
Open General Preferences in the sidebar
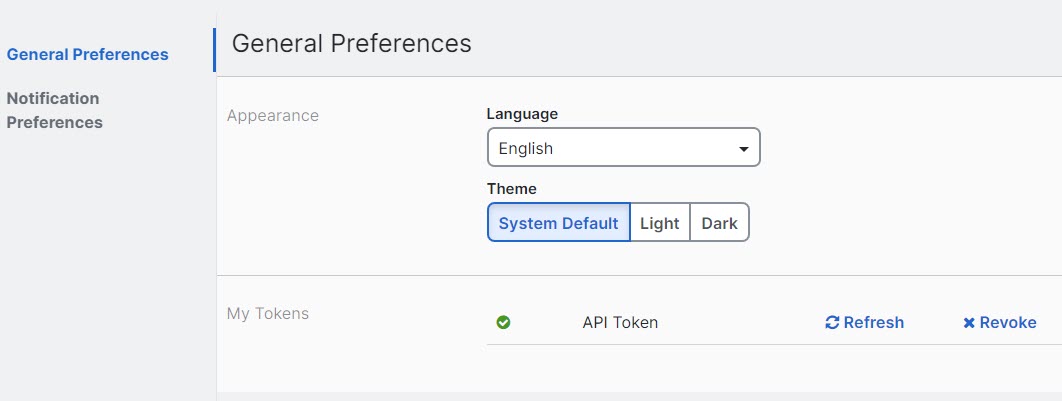pyautogui.click(x=87, y=54)
